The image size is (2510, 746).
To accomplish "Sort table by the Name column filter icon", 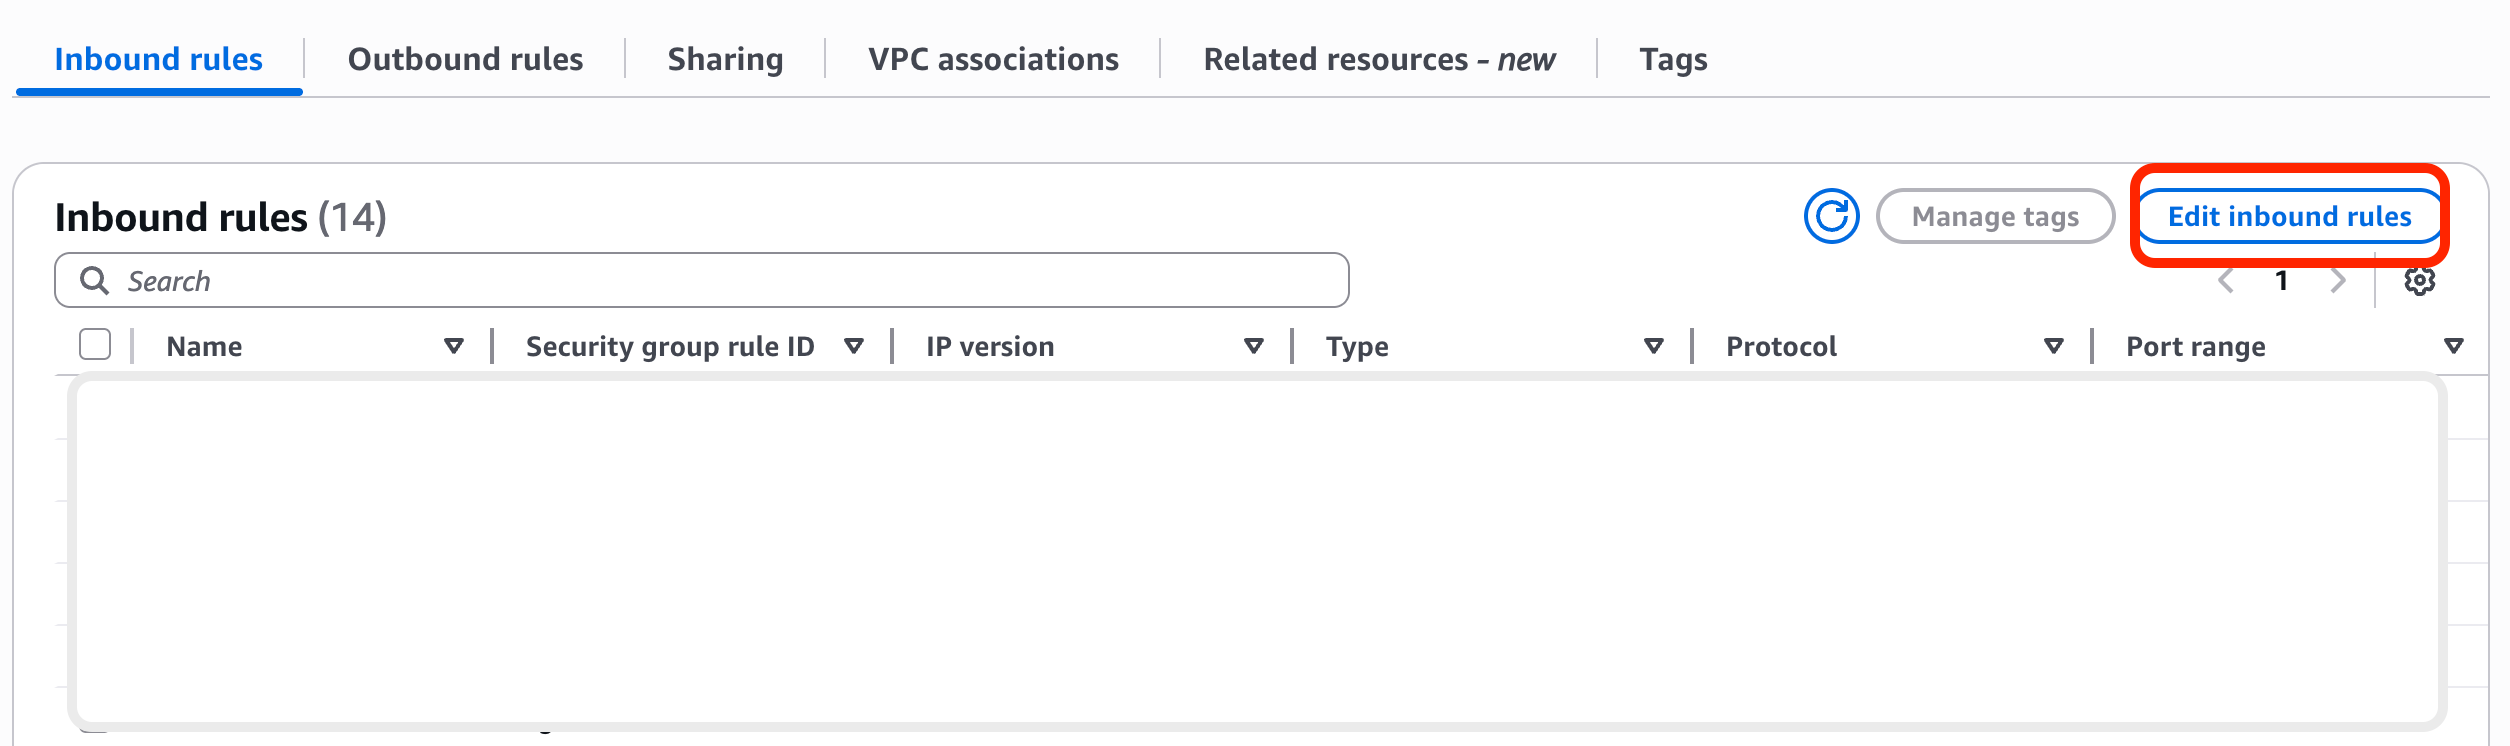I will 455,346.
